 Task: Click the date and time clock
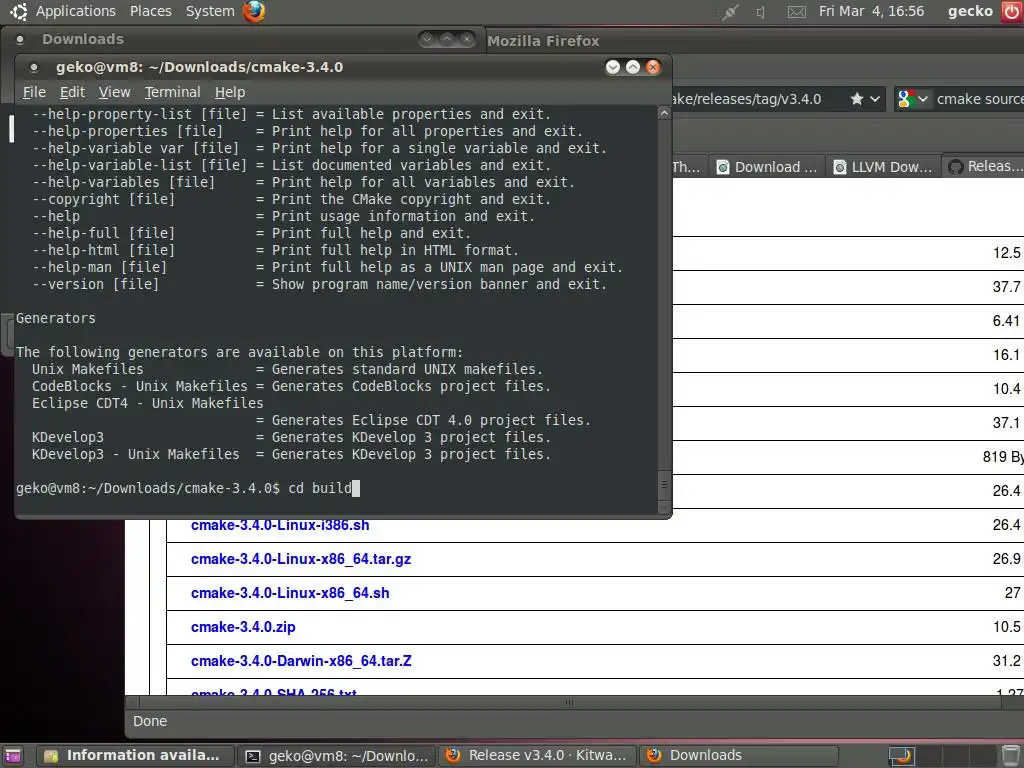[871, 11]
